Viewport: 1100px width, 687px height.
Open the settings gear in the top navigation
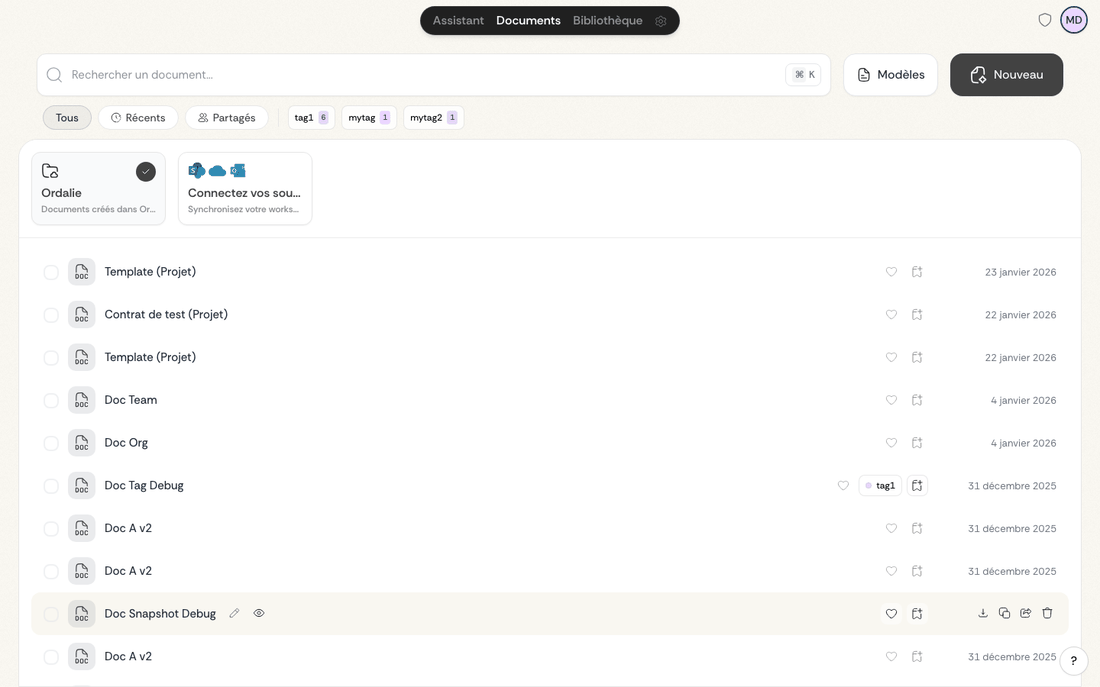pos(661,21)
